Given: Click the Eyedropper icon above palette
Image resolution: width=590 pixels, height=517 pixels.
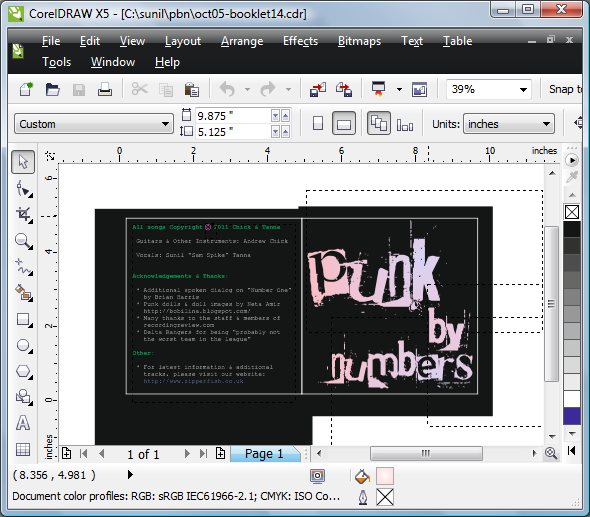Looking at the screenshot, I should coord(572,177).
